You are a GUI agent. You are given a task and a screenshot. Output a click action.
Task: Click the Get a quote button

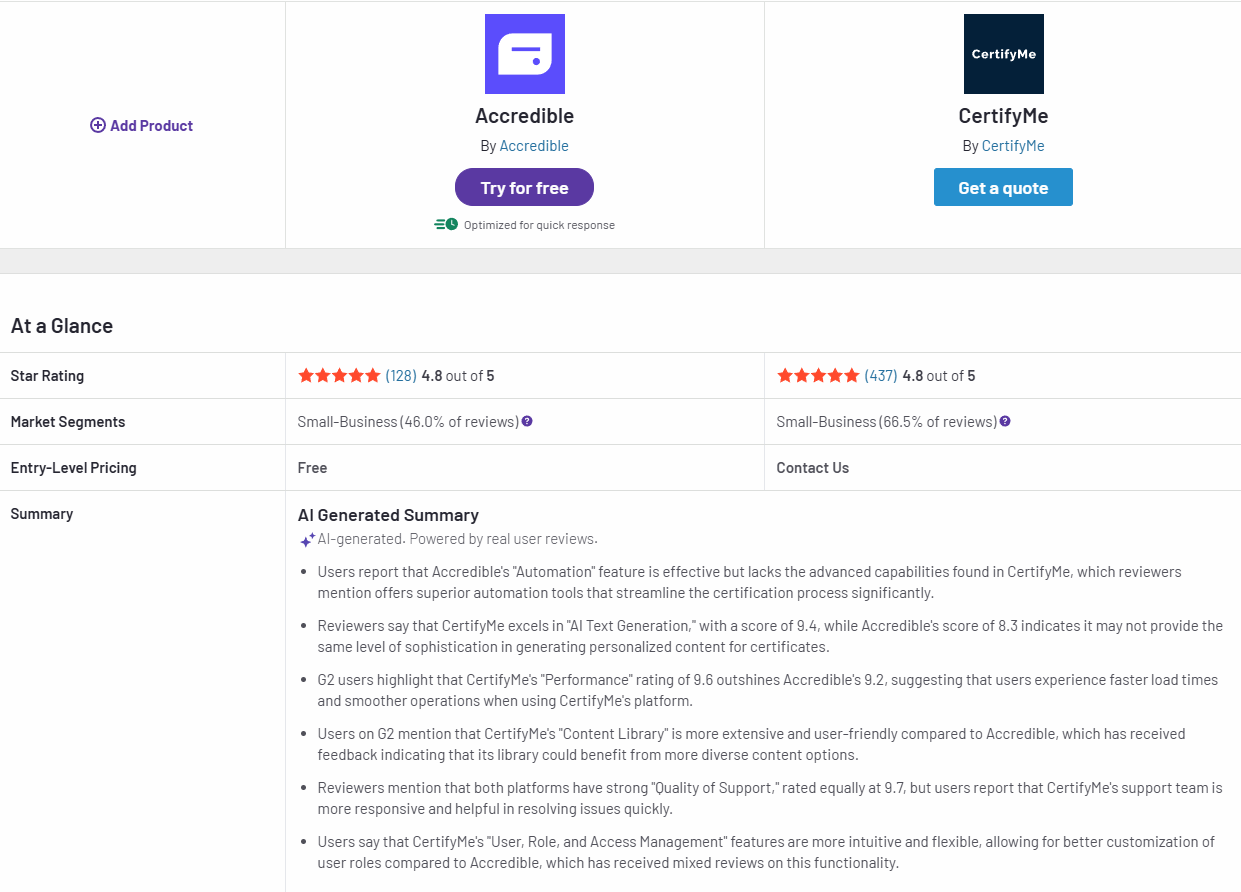pyautogui.click(x=1003, y=187)
